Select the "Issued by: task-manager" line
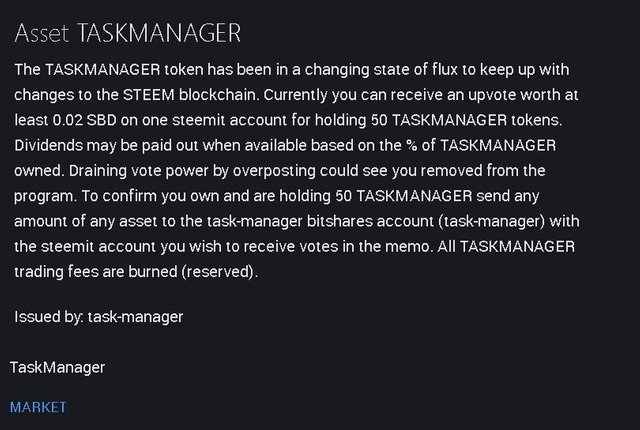Image resolution: width=640 pixels, height=430 pixels. coord(98,317)
